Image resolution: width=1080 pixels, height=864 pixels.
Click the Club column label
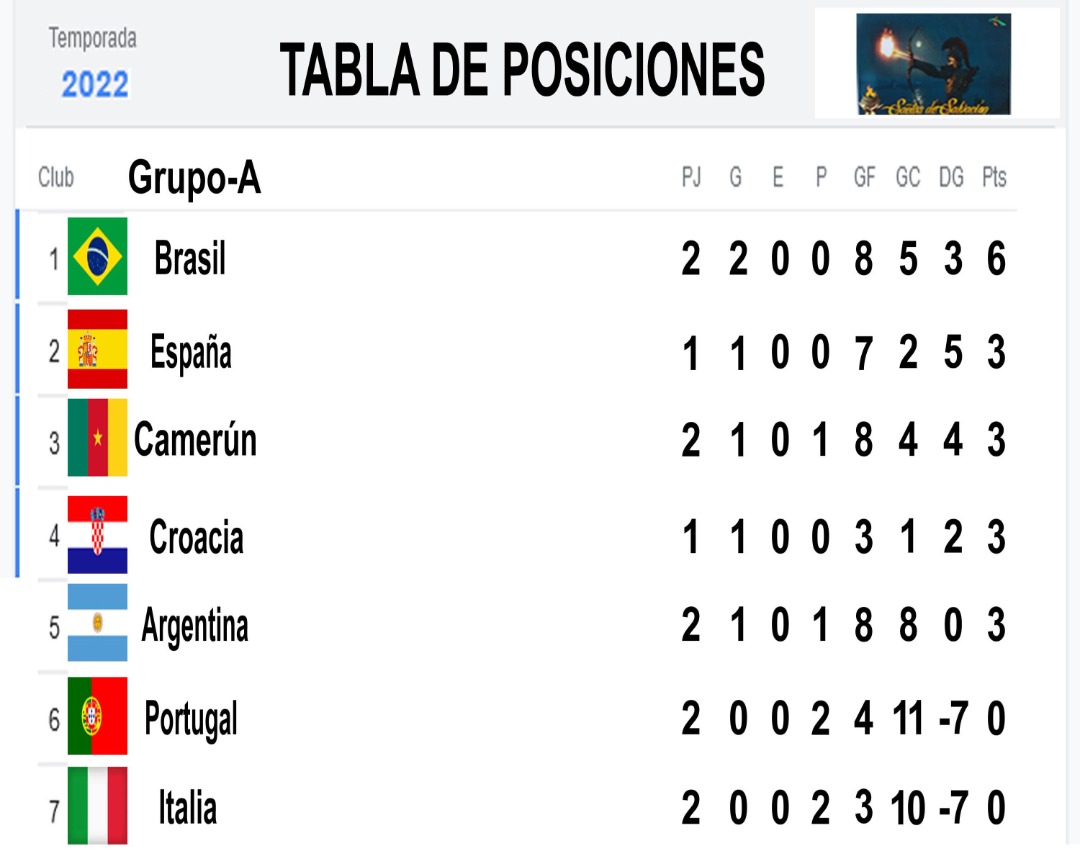[x=56, y=178]
